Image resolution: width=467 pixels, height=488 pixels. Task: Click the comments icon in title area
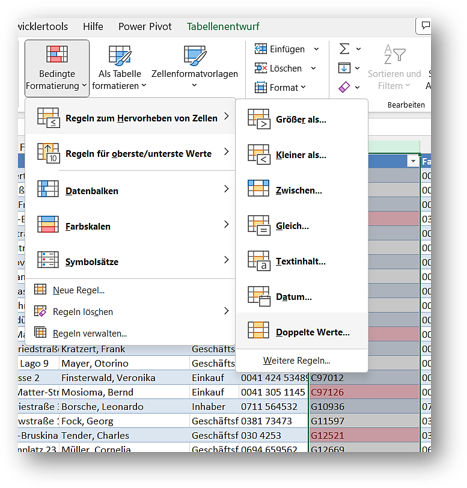pyautogui.click(x=425, y=25)
